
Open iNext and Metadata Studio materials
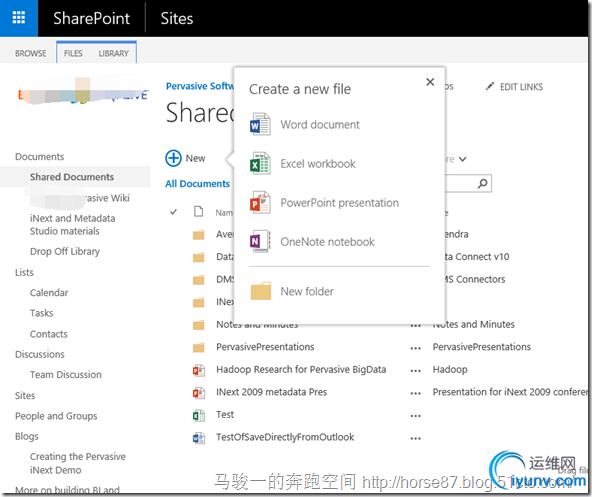point(72,225)
